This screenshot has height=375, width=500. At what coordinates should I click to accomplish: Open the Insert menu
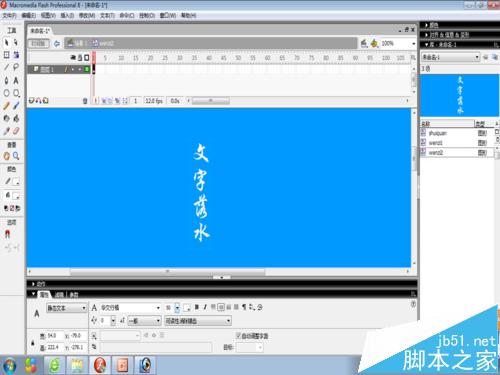coord(67,15)
